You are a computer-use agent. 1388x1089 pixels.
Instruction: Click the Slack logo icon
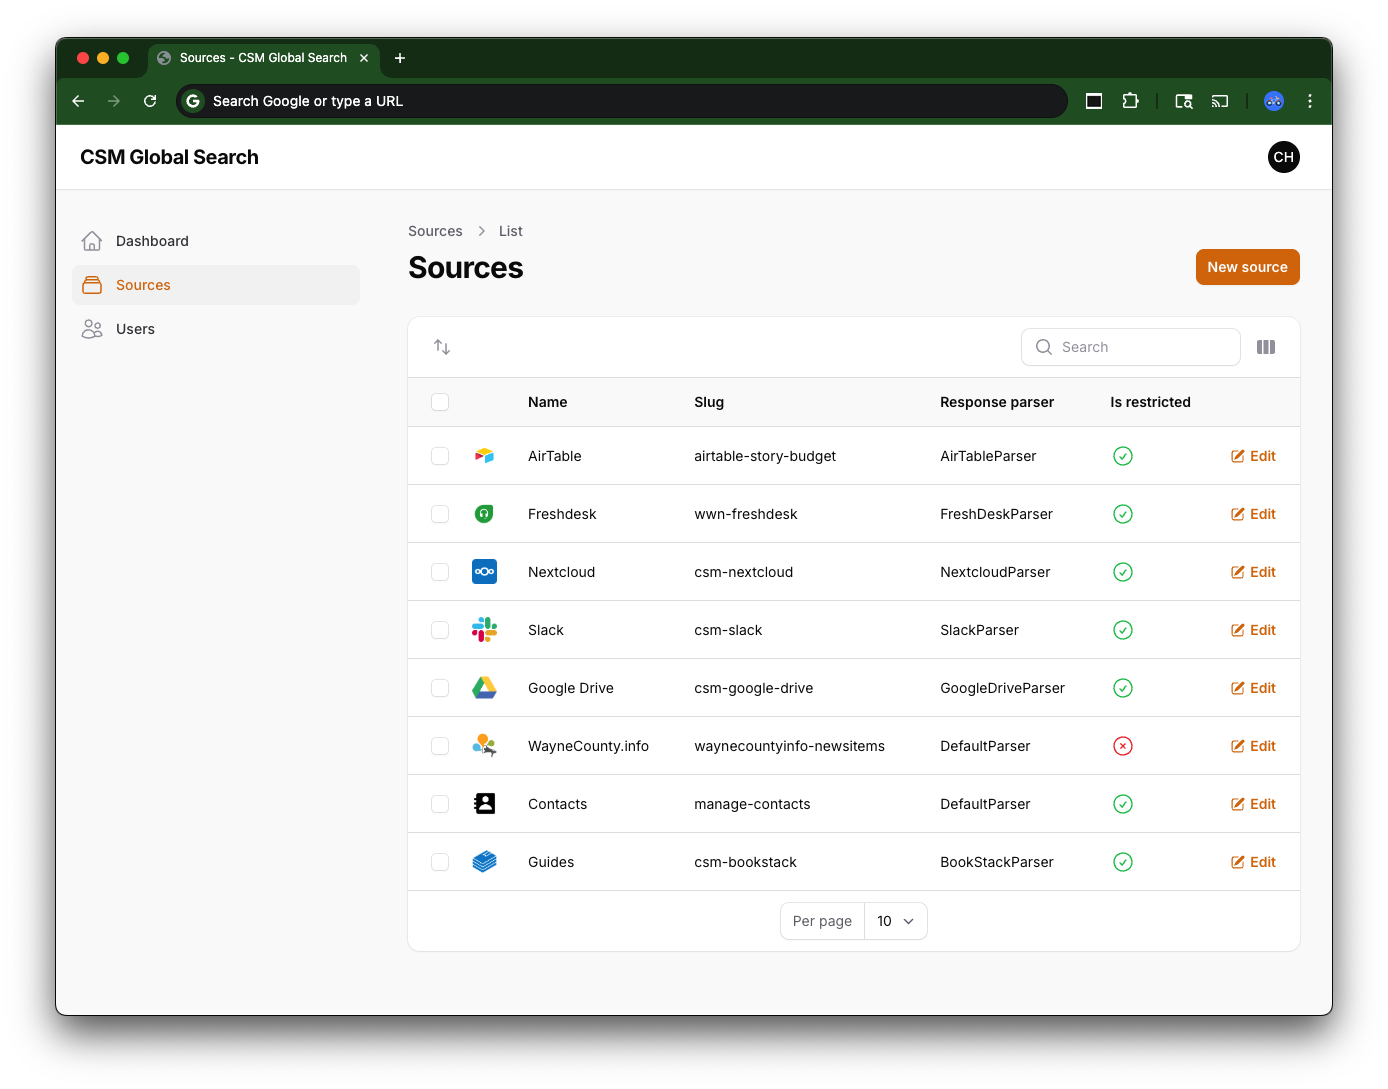pyautogui.click(x=484, y=630)
